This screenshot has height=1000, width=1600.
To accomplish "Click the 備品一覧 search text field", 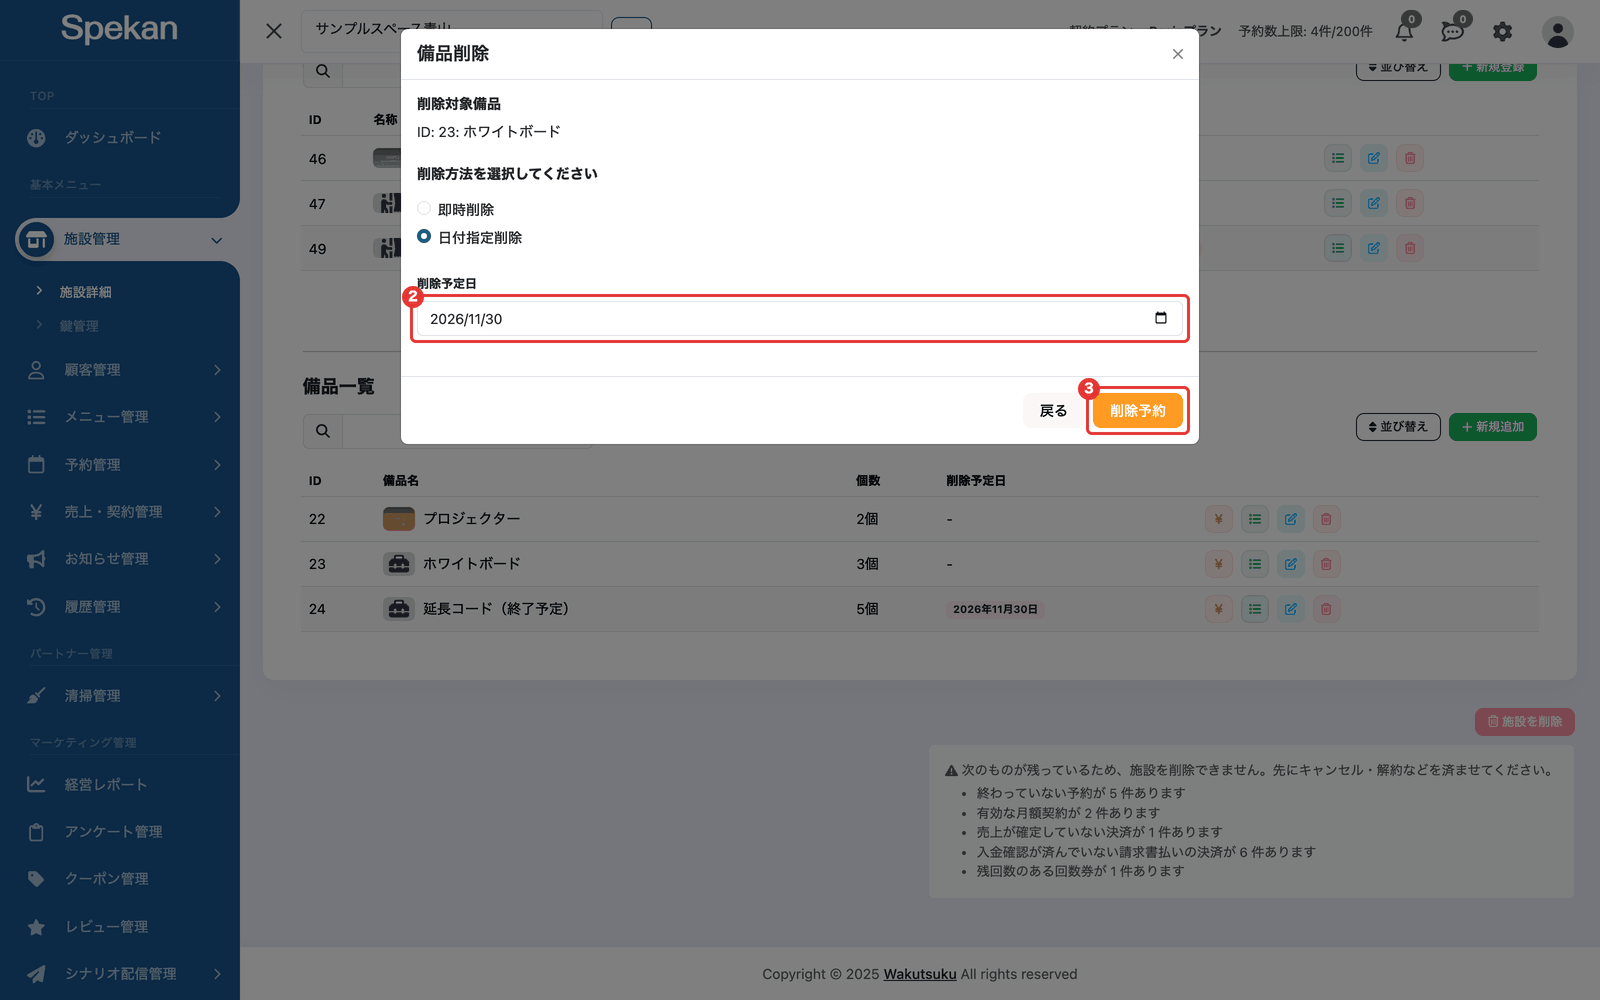I will click(467, 431).
